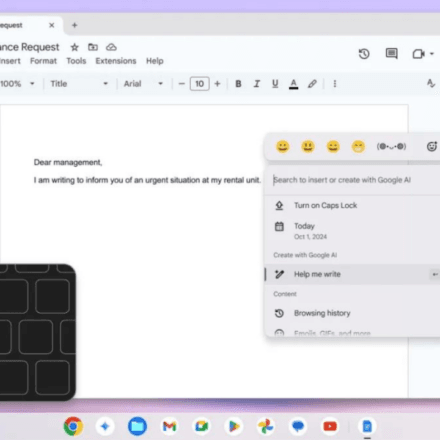Open the text color picker
This screenshot has height=440, width=440.
pos(293,84)
